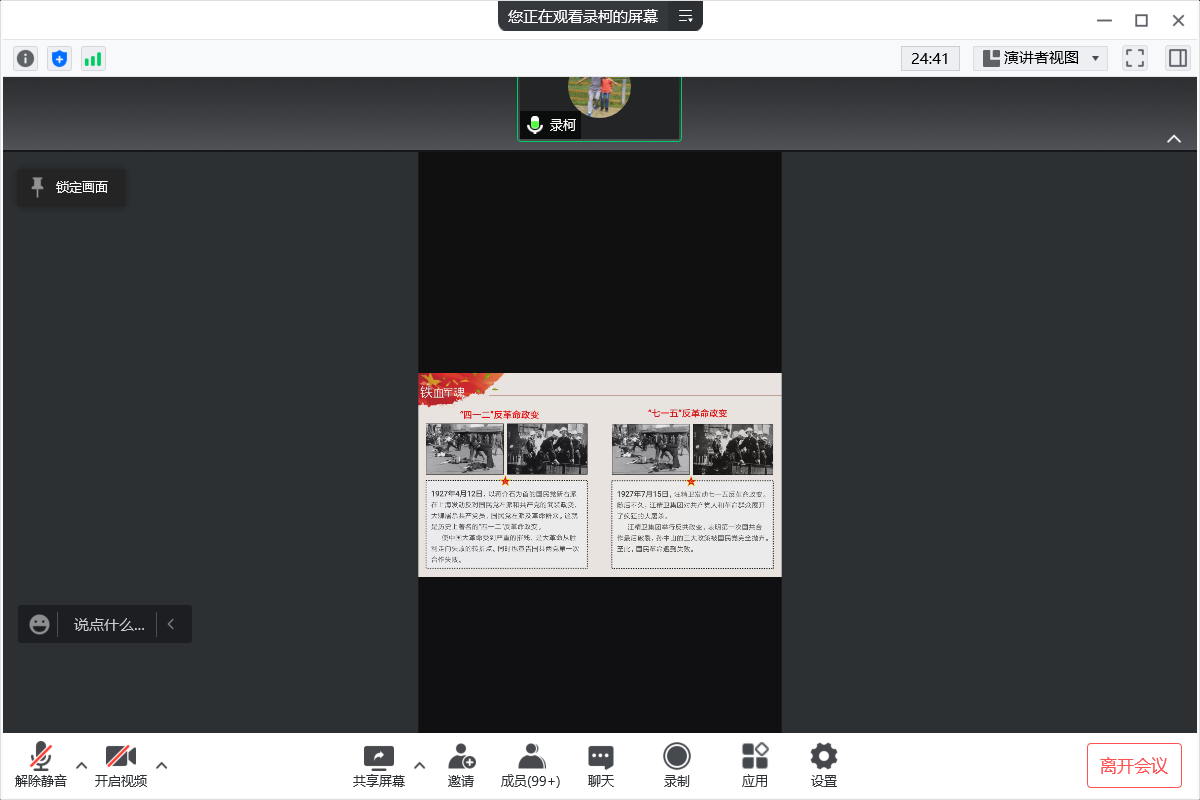
Task: Open the 演讲者视图 layout dropdown
Action: (x=1040, y=58)
